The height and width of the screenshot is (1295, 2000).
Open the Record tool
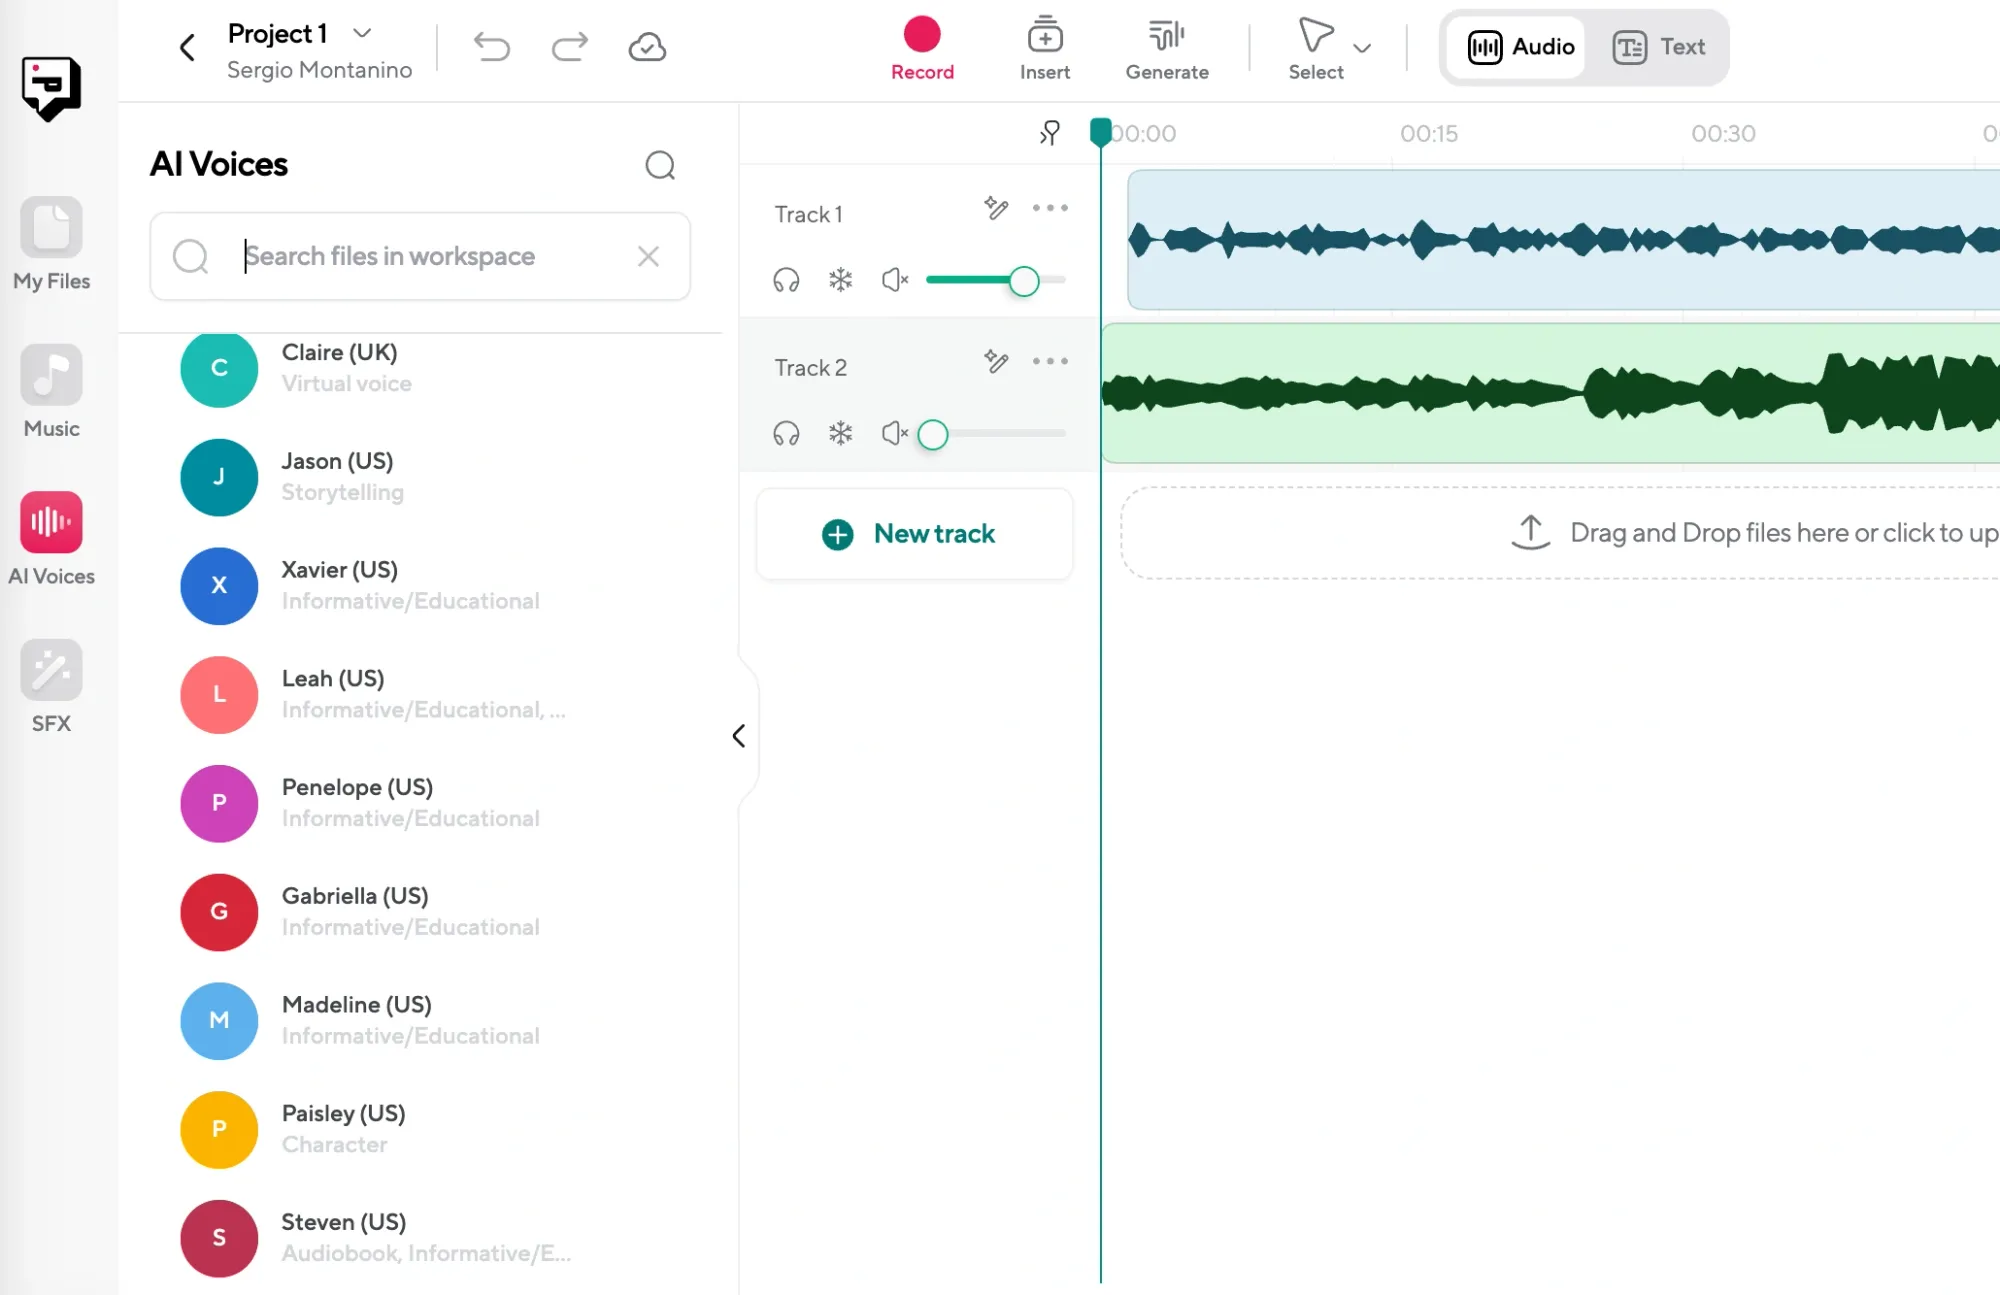tap(922, 45)
